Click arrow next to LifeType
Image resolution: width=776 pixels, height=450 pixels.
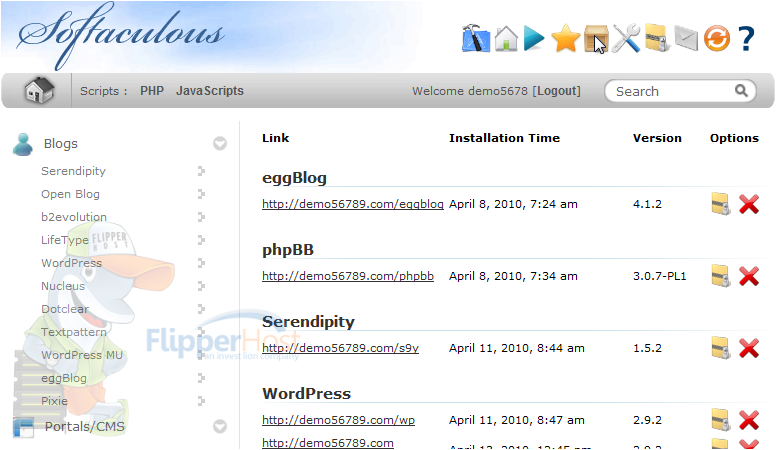pyautogui.click(x=201, y=240)
